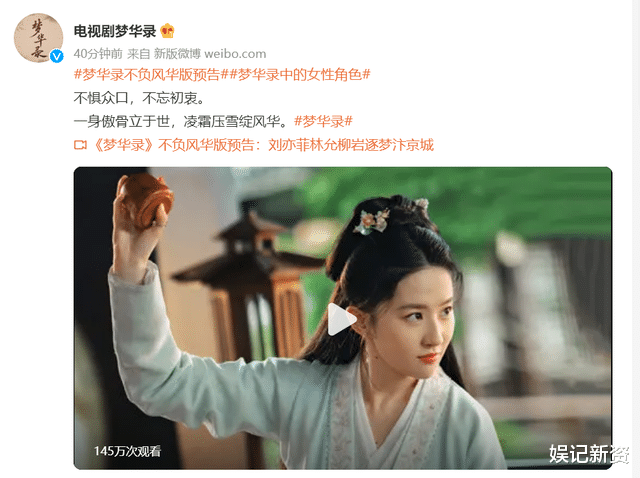The height and width of the screenshot is (478, 640).
Task: Click the 40分钟前 post timestamp
Action: 98,53
